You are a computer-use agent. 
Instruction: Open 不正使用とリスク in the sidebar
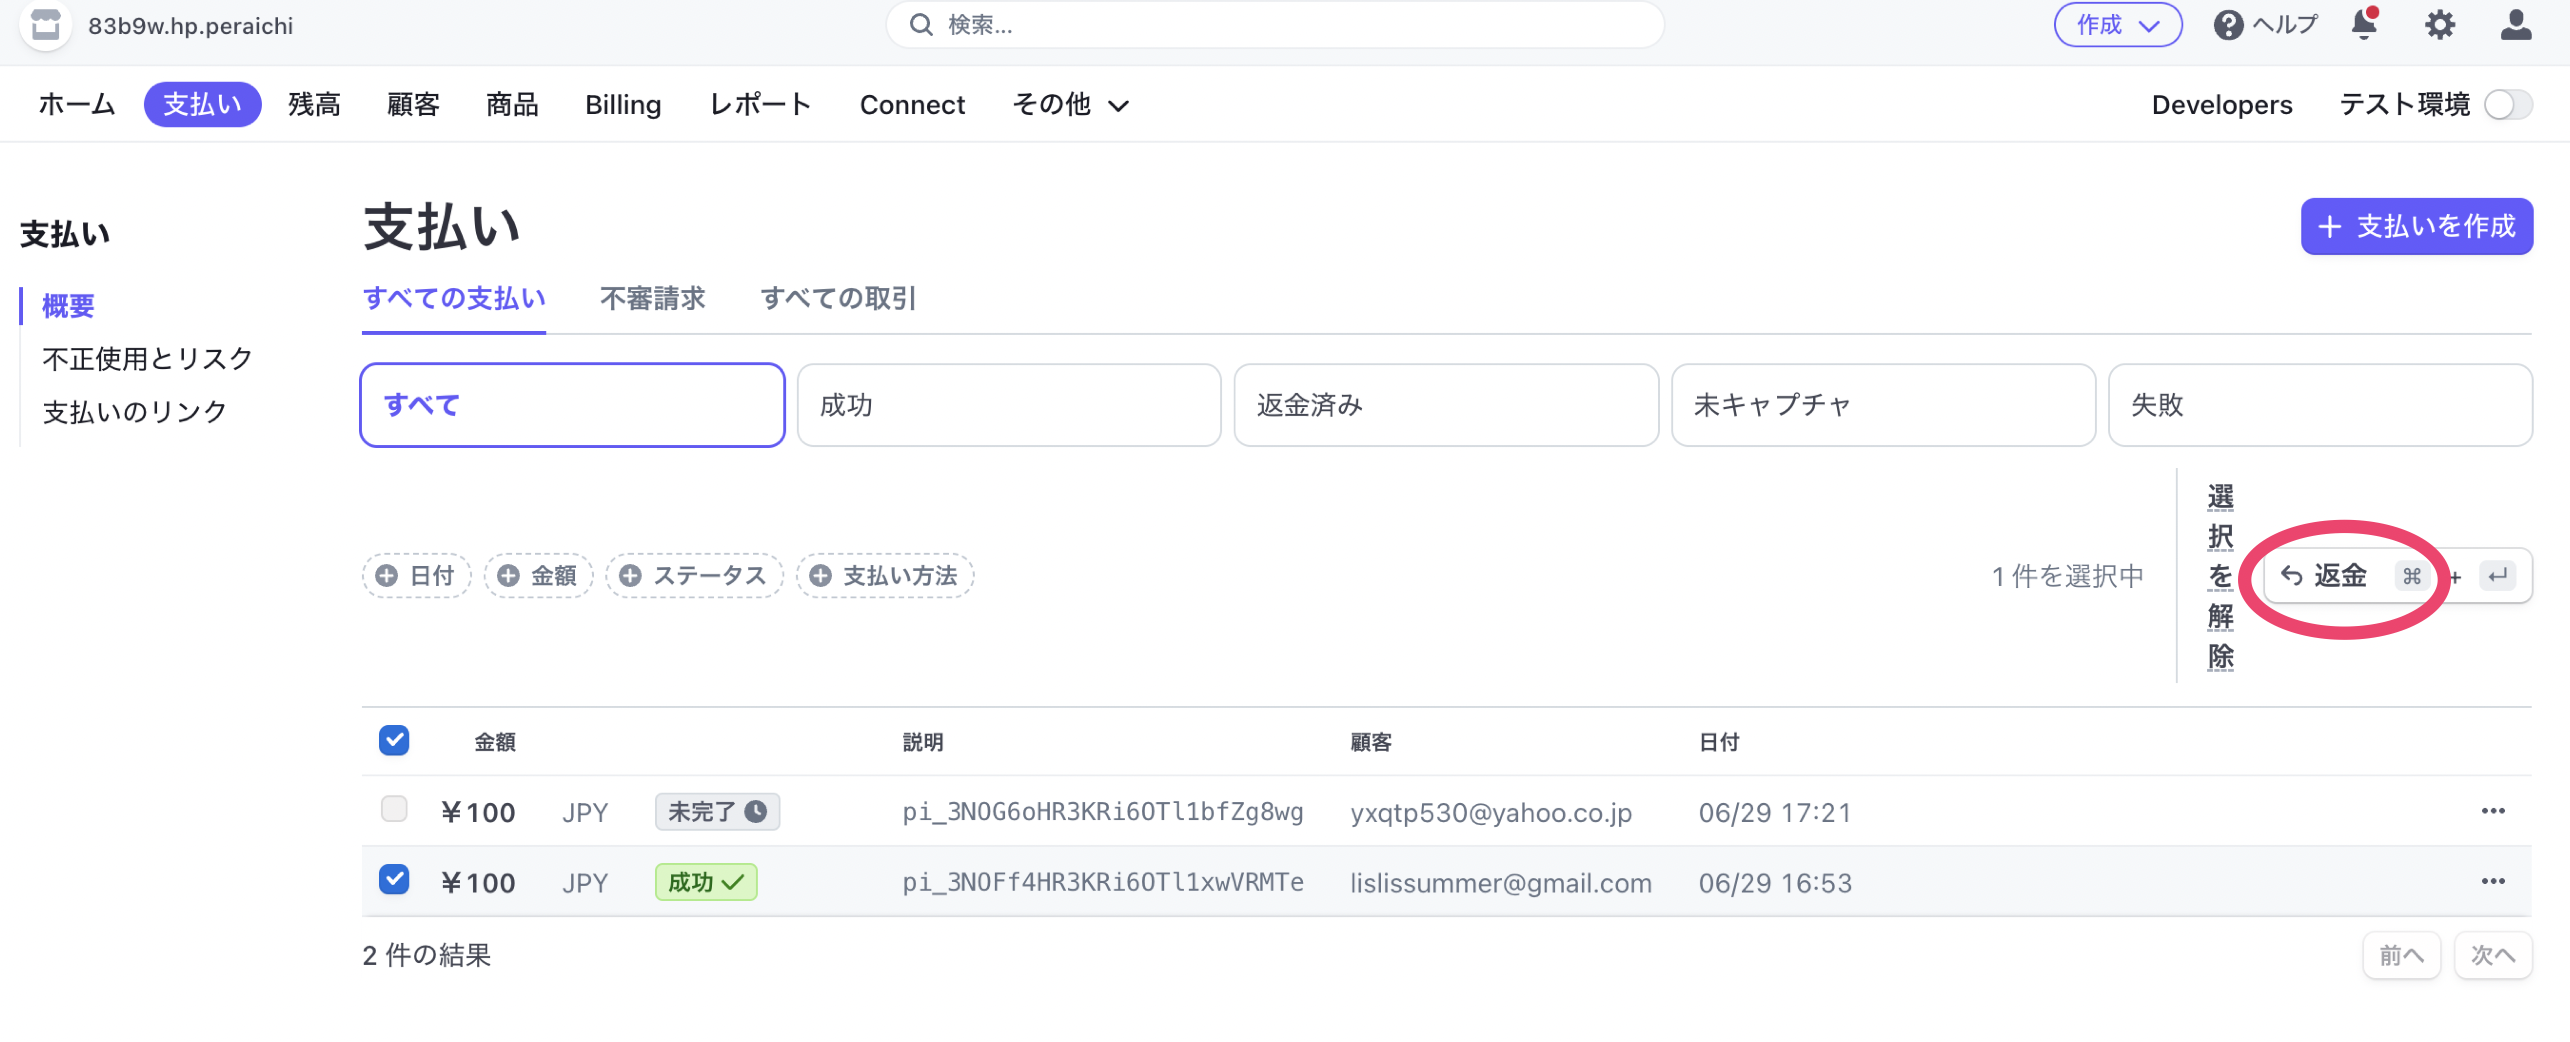(x=147, y=359)
